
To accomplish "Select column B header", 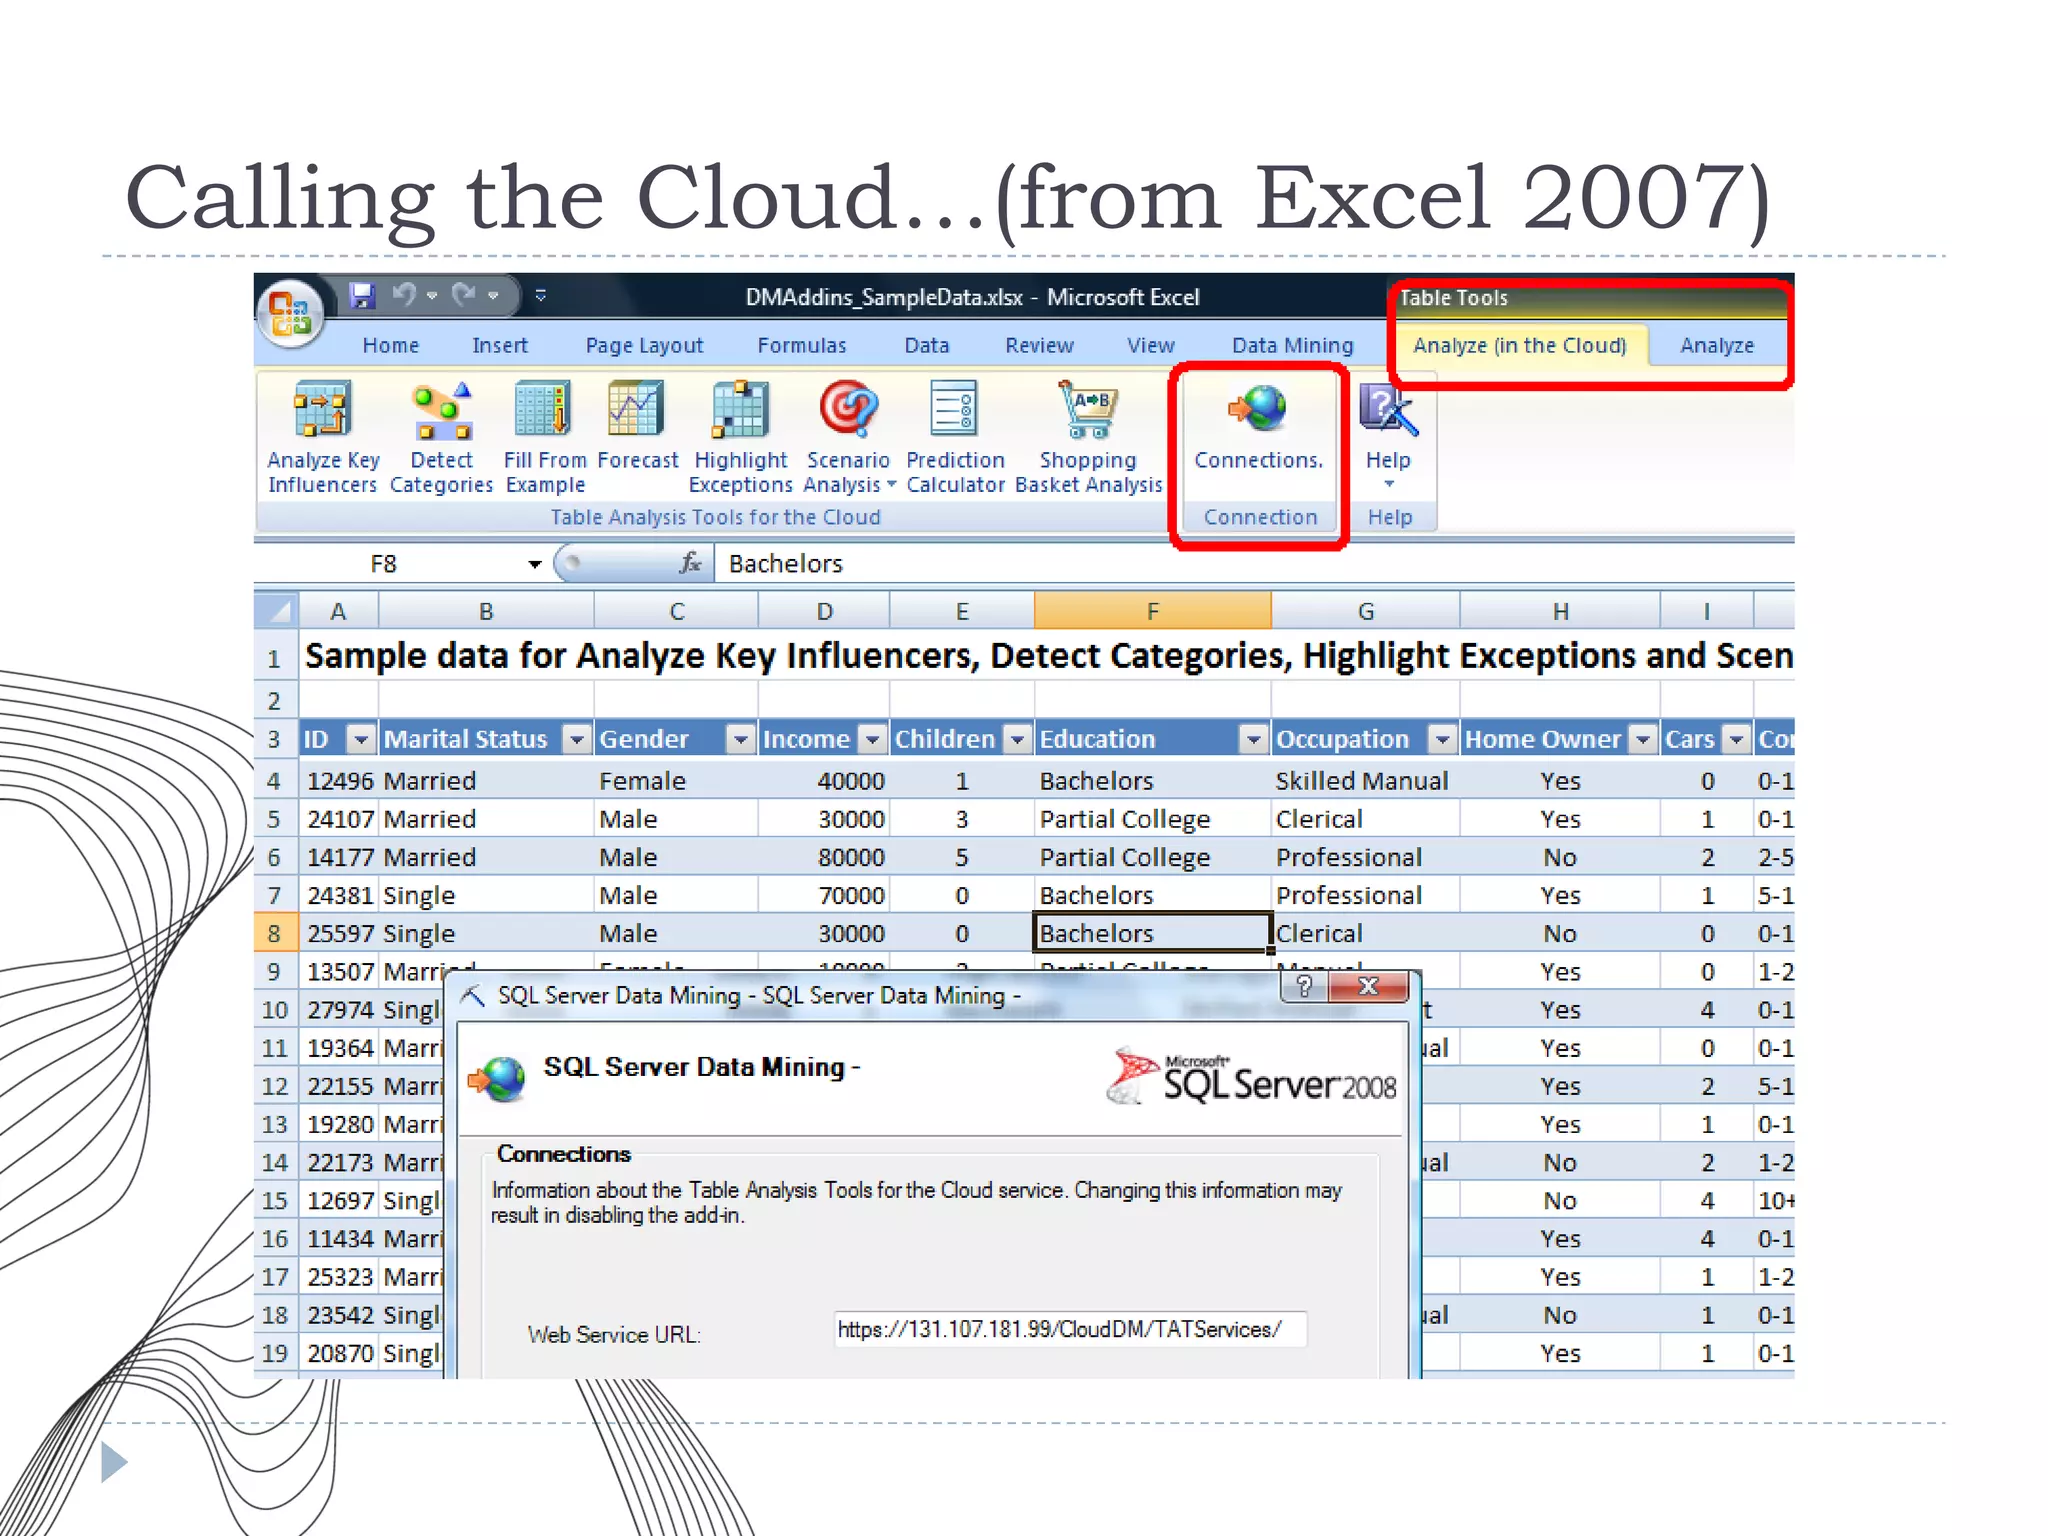I will coord(486,611).
